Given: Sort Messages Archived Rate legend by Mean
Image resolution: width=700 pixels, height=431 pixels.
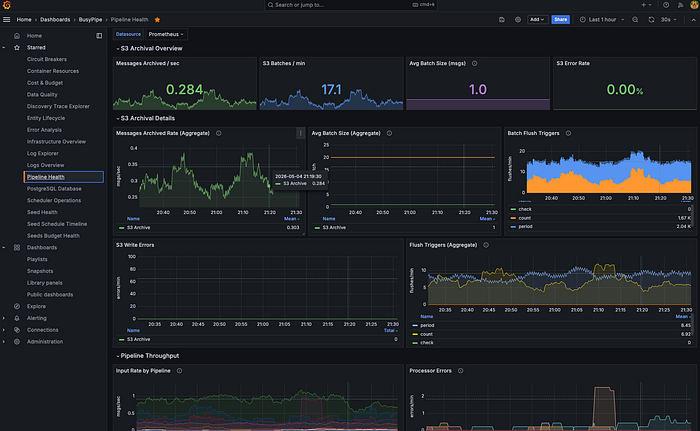Looking at the screenshot, I should (292, 219).
